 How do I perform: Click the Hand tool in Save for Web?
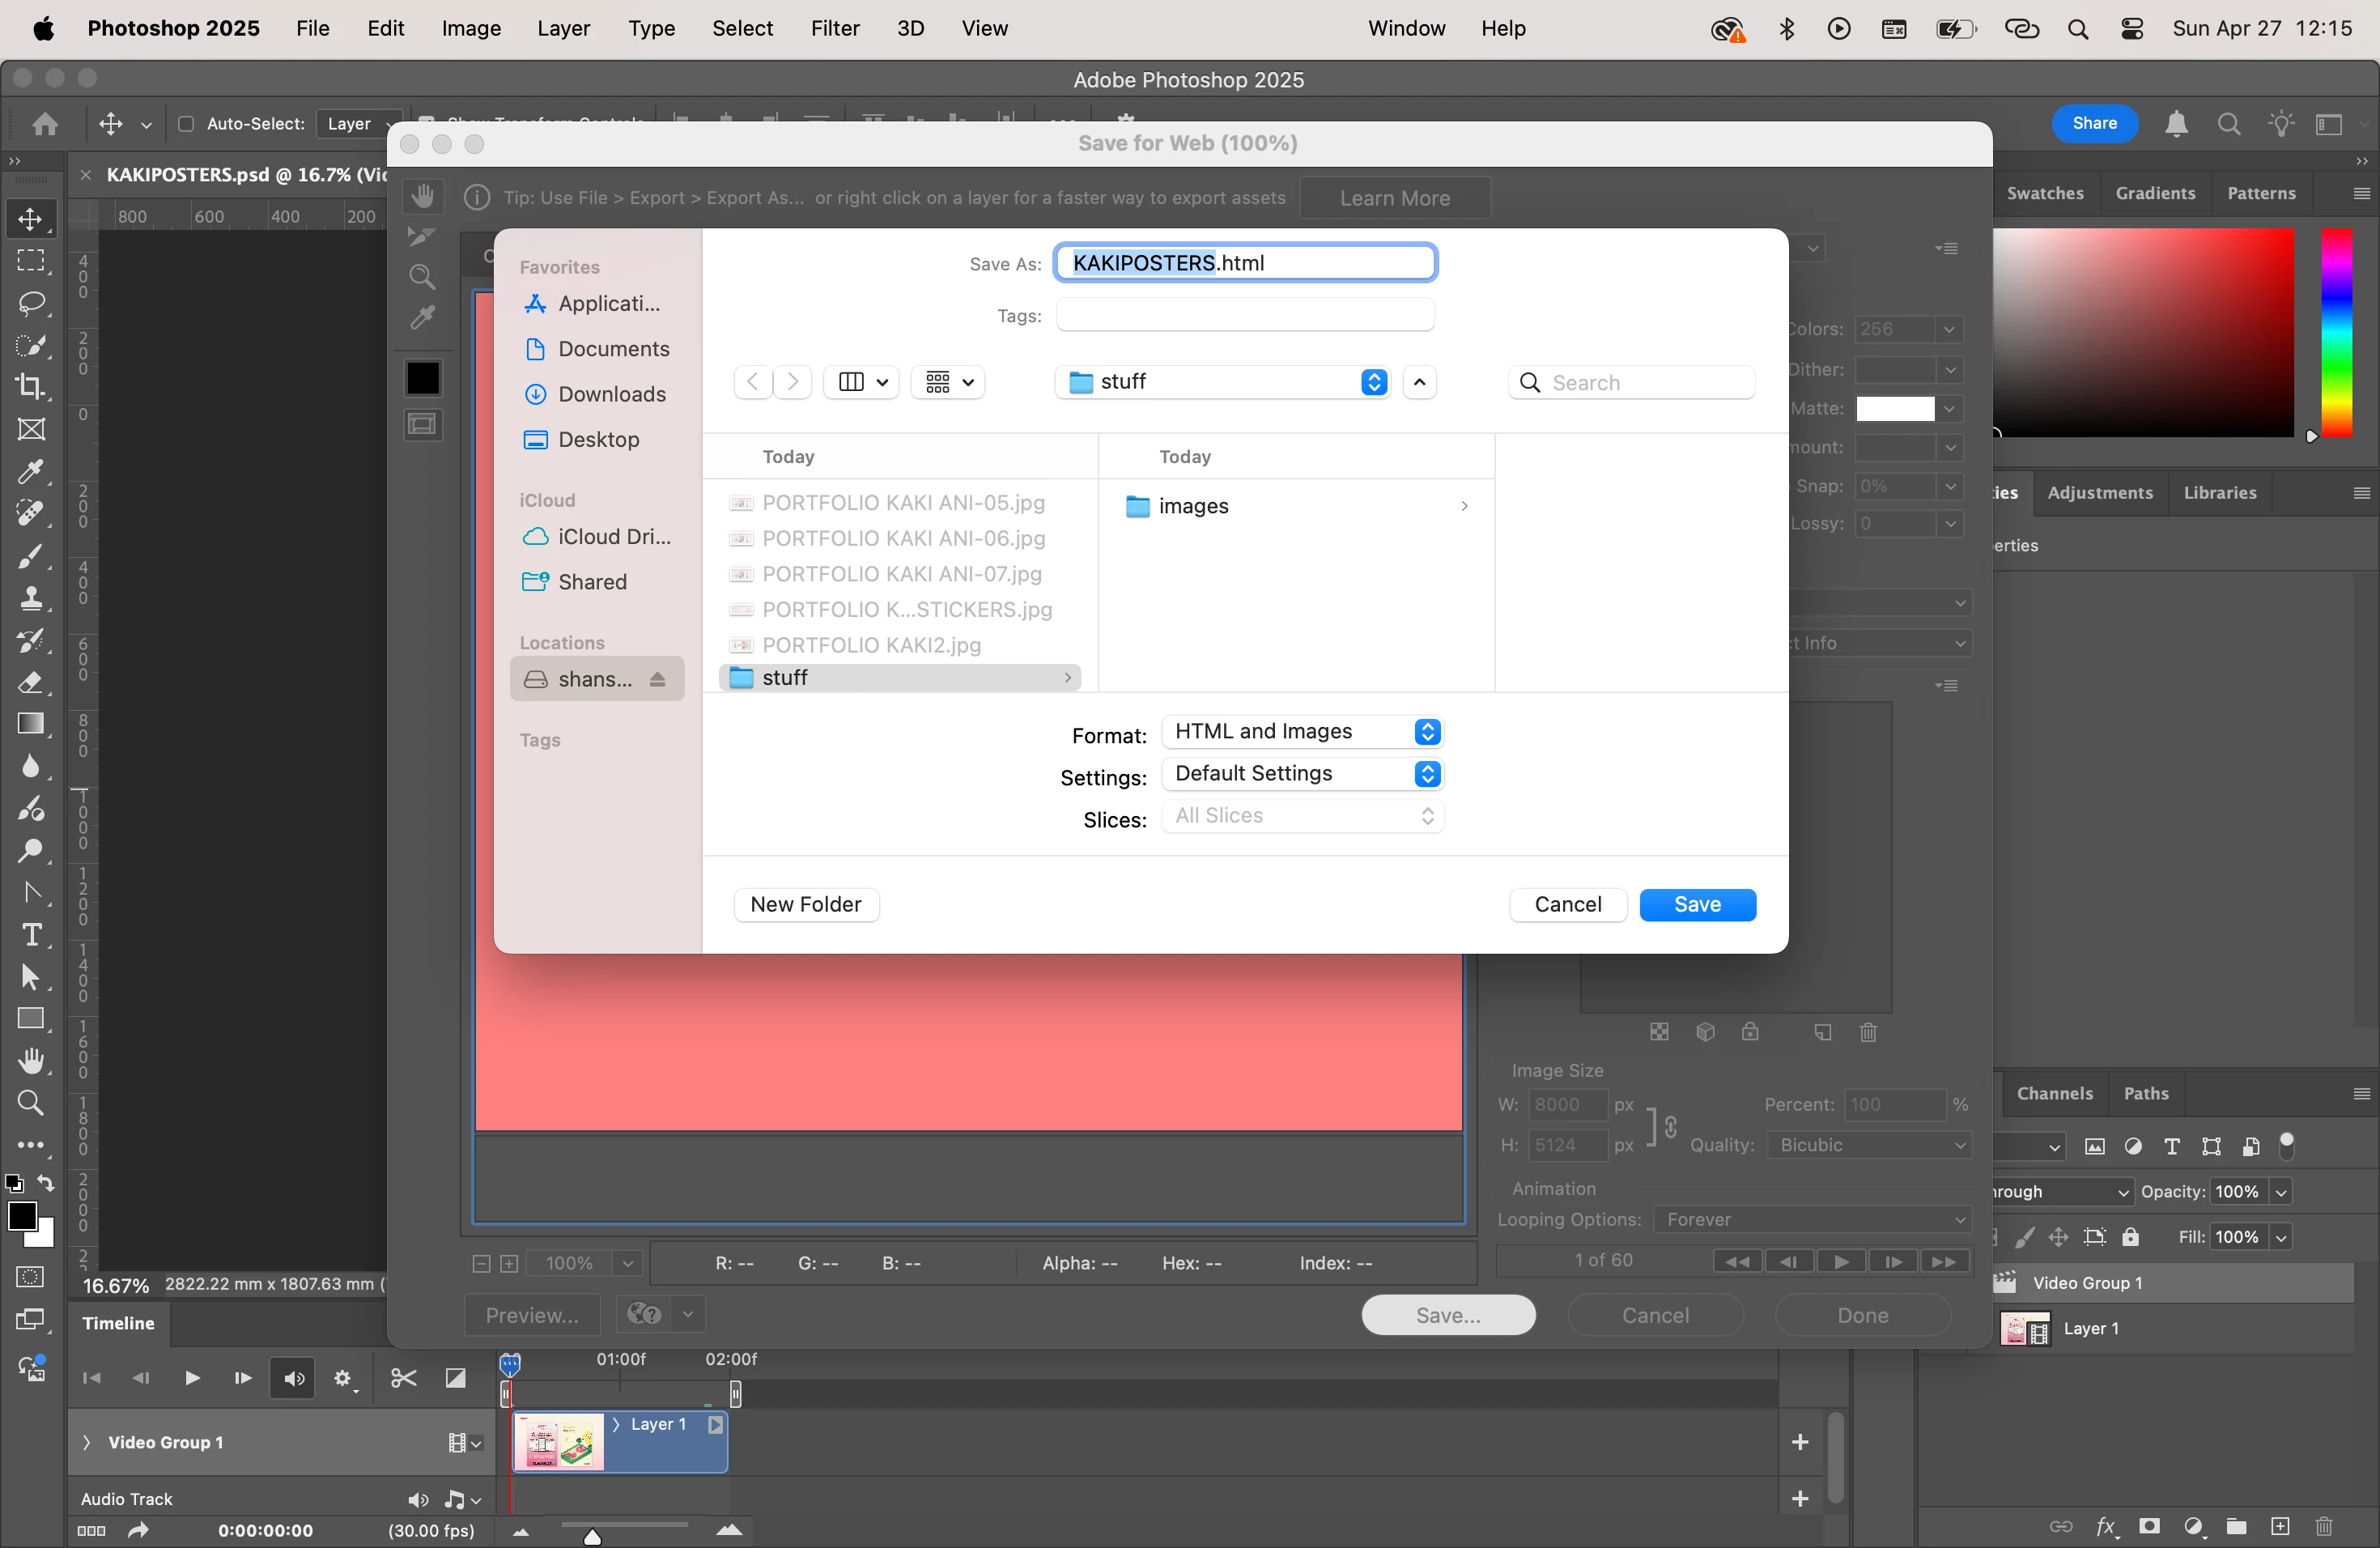423,196
